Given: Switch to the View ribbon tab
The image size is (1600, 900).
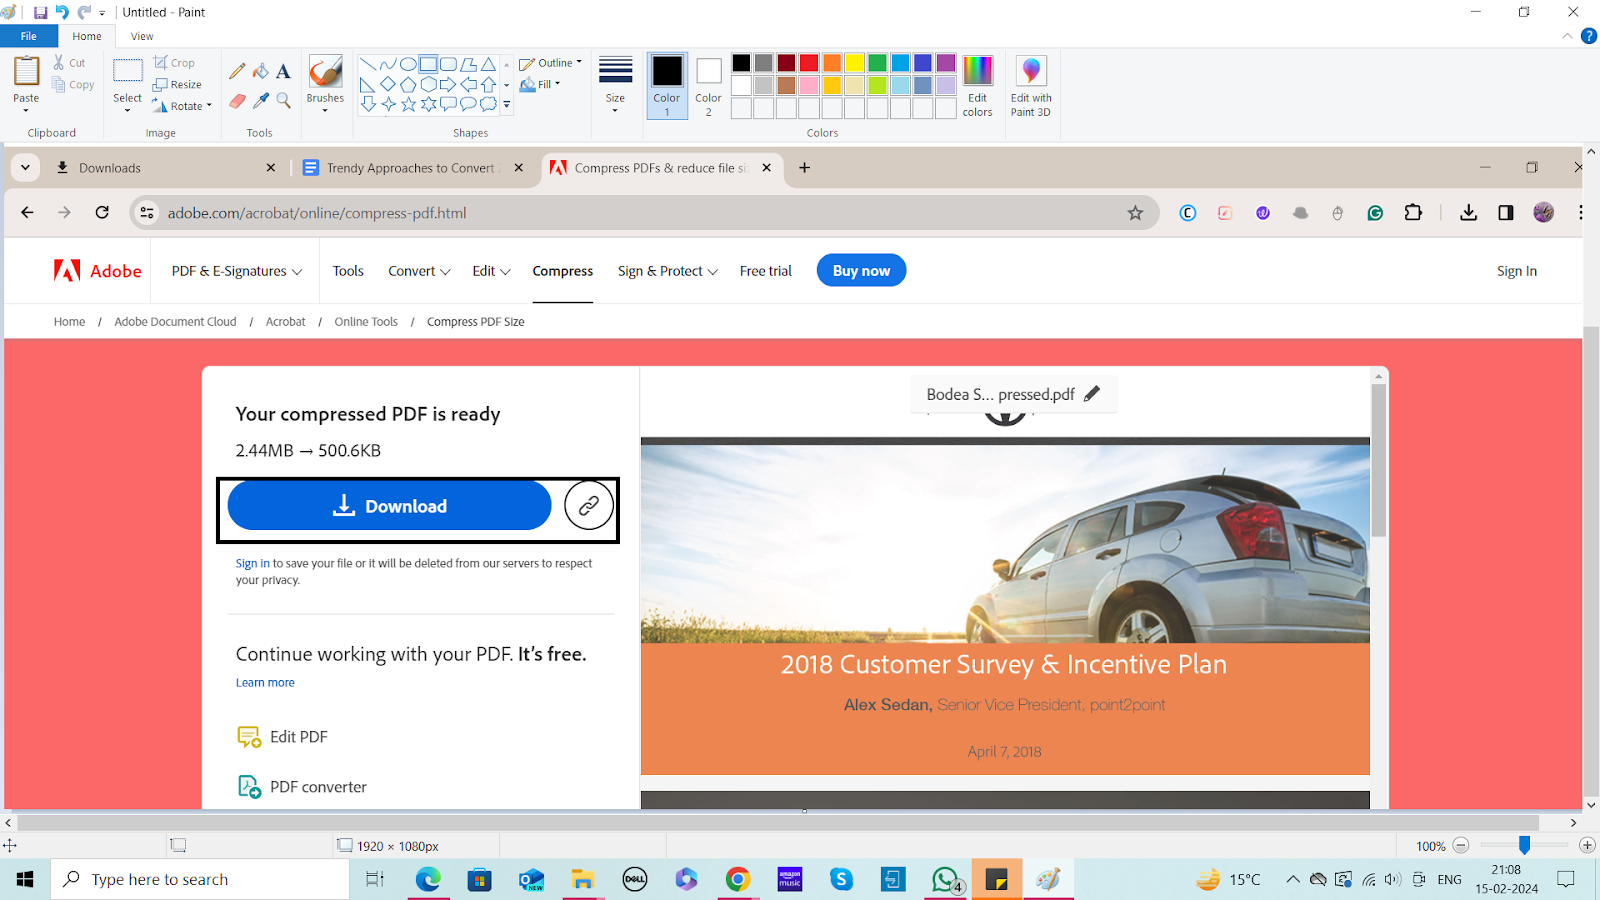Looking at the screenshot, I should [142, 36].
